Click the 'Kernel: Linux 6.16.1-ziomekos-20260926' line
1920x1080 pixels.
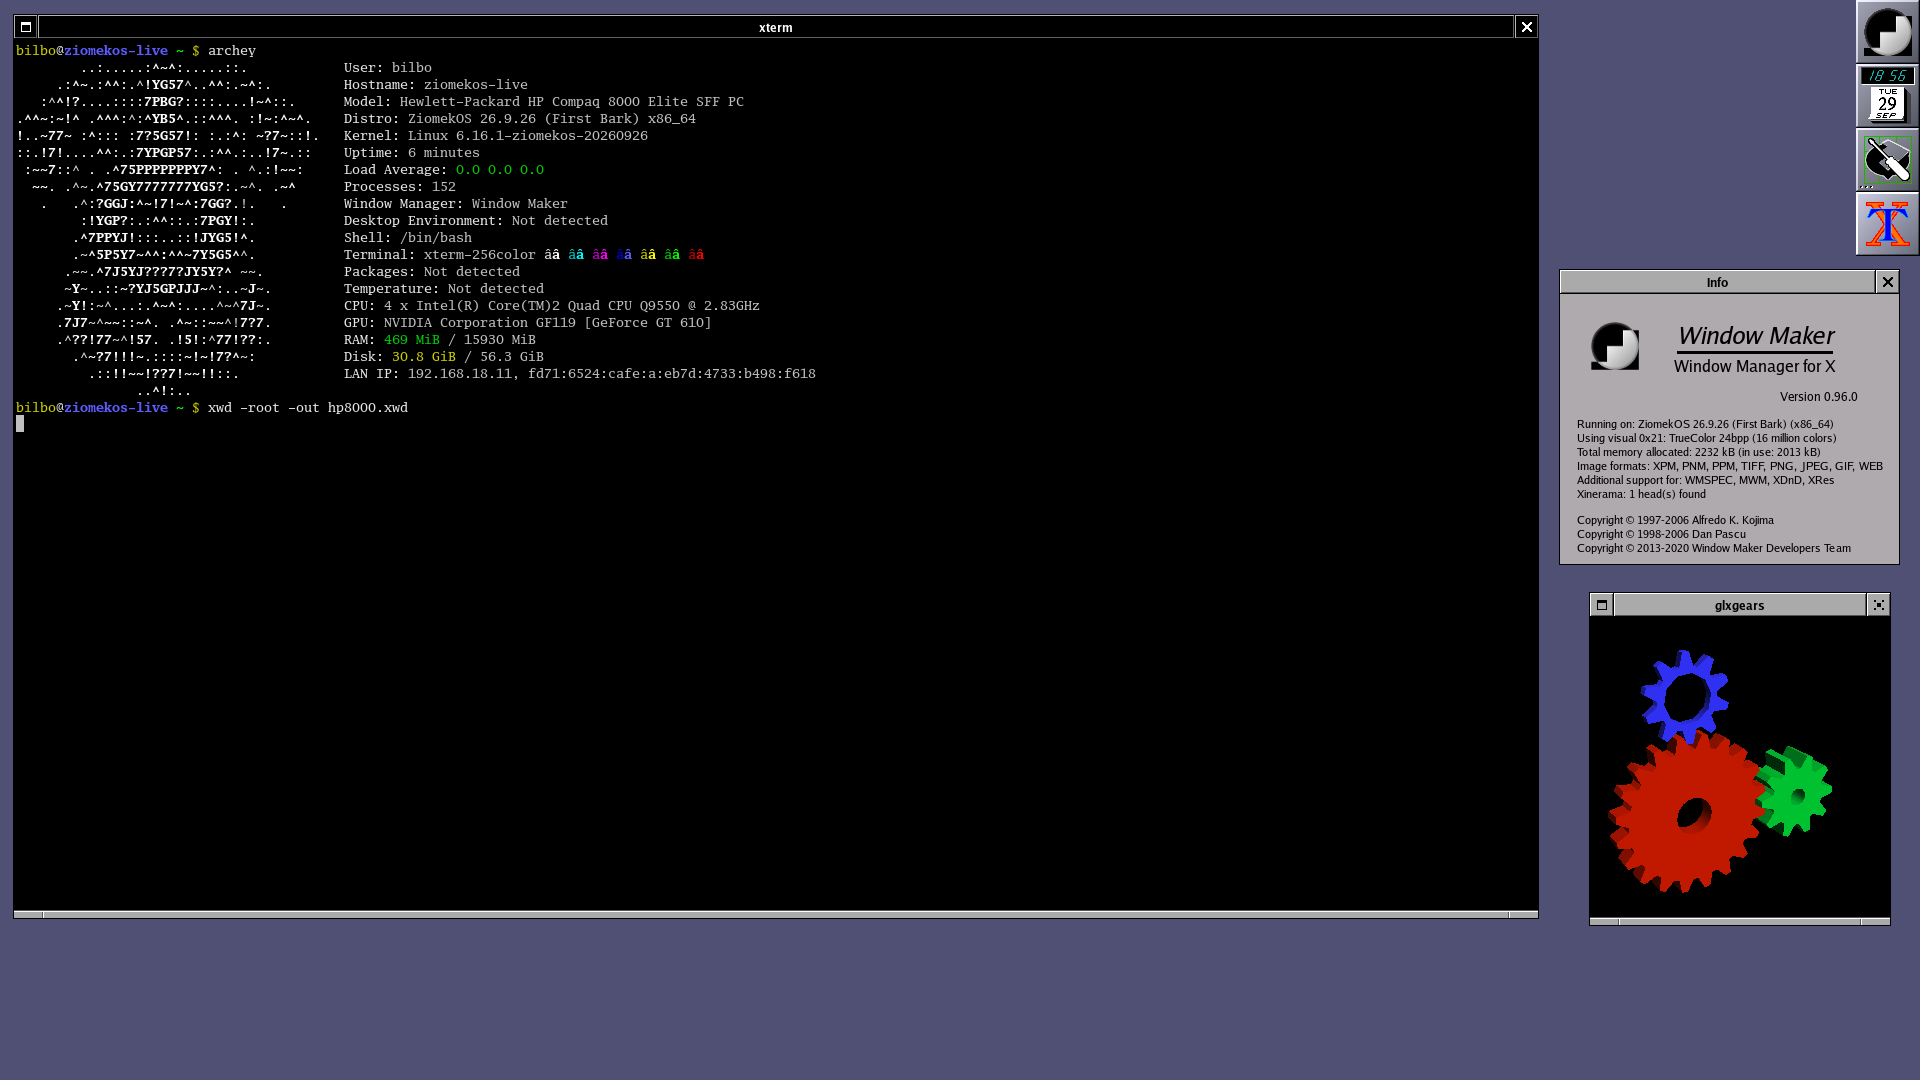click(x=496, y=136)
